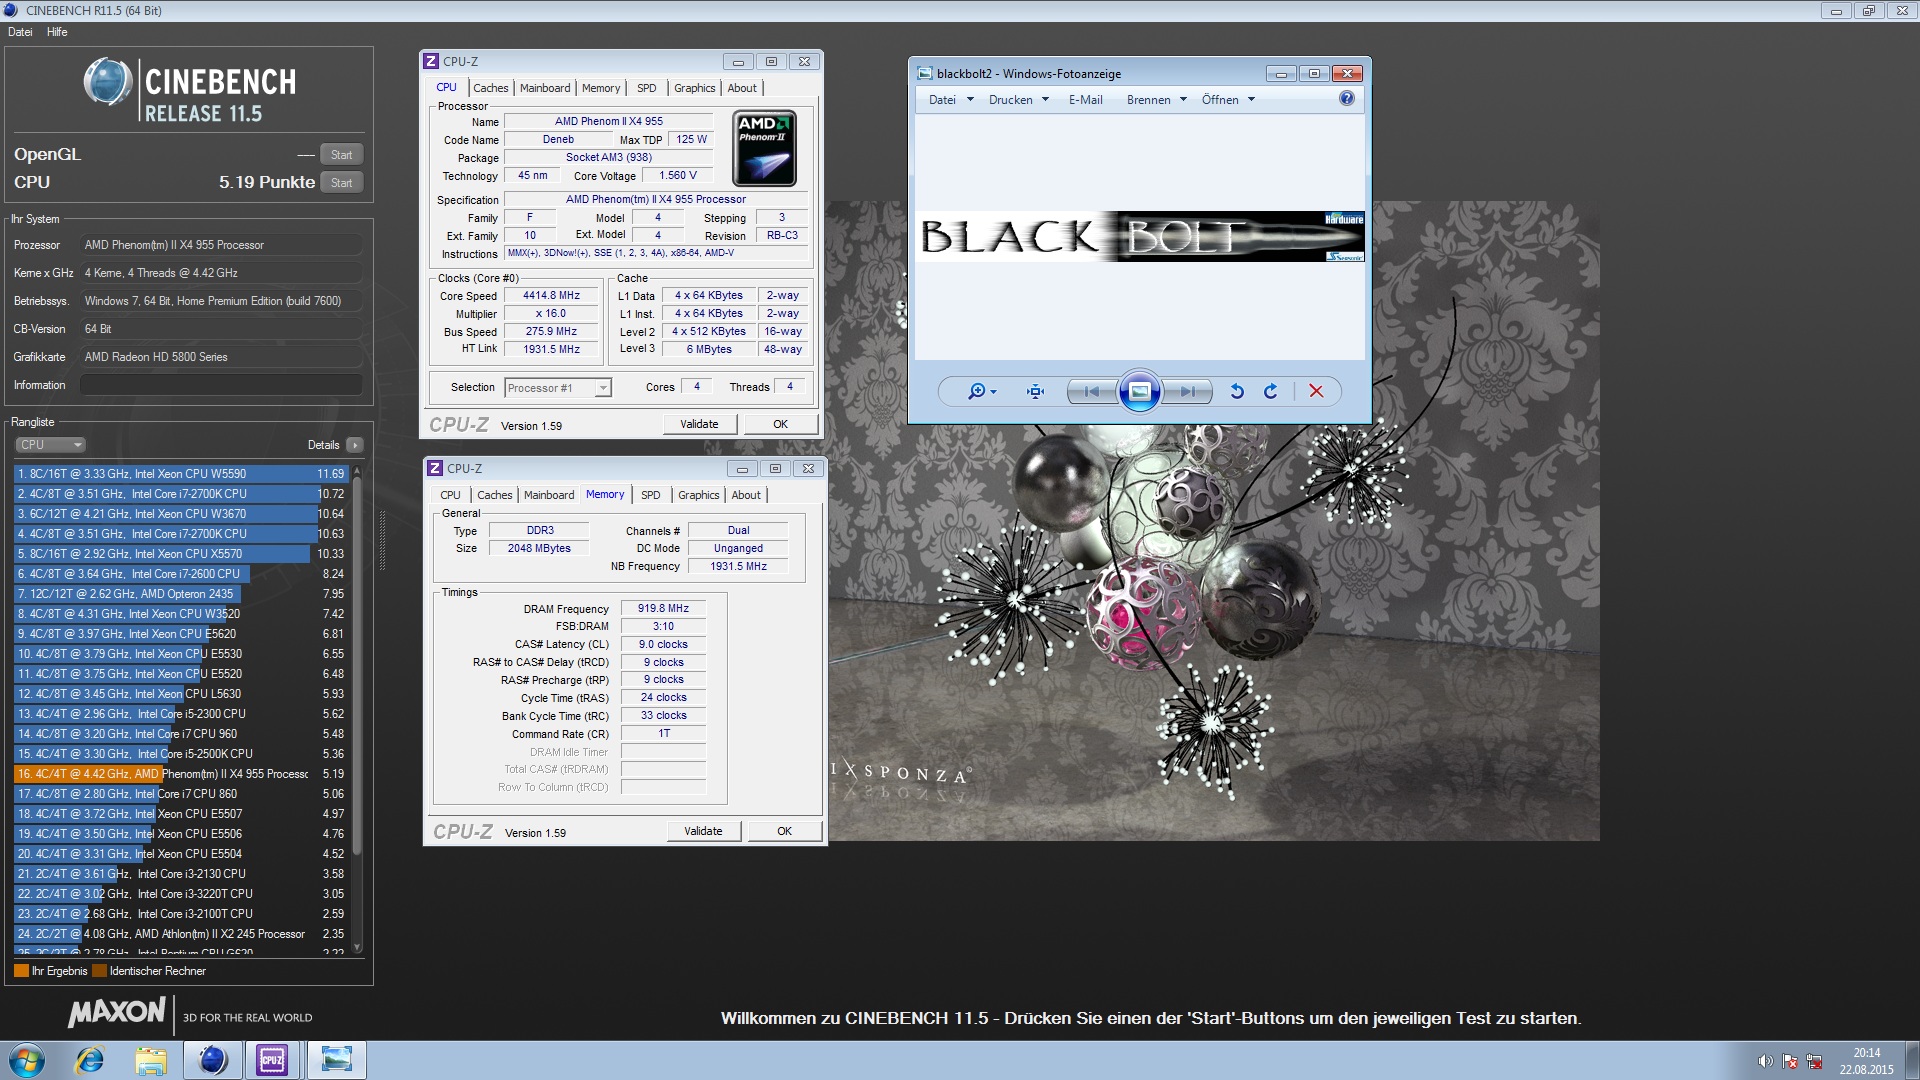Screen dimensions: 1920x1080
Task: Go to the next image in the photo viewer
Action: pos(1187,392)
